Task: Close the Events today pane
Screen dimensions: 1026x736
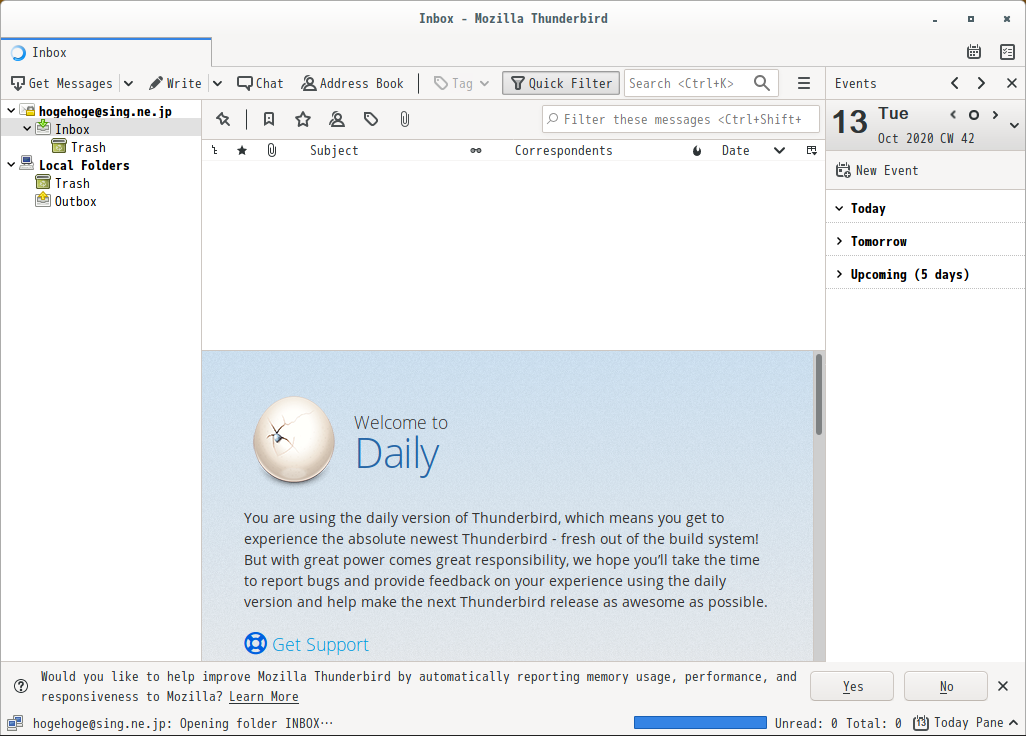Action: click(x=1012, y=83)
